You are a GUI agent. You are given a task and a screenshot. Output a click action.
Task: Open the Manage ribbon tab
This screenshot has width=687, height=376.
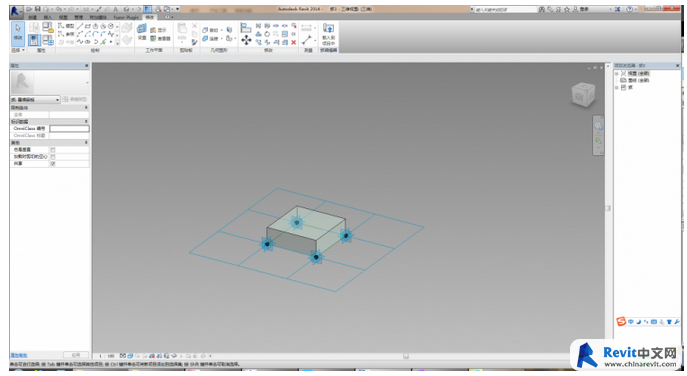coord(79,17)
